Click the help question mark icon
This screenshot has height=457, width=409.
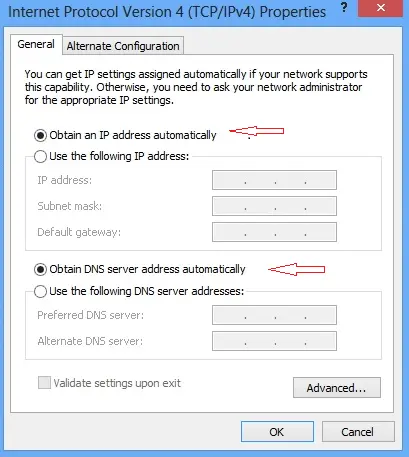[344, 8]
